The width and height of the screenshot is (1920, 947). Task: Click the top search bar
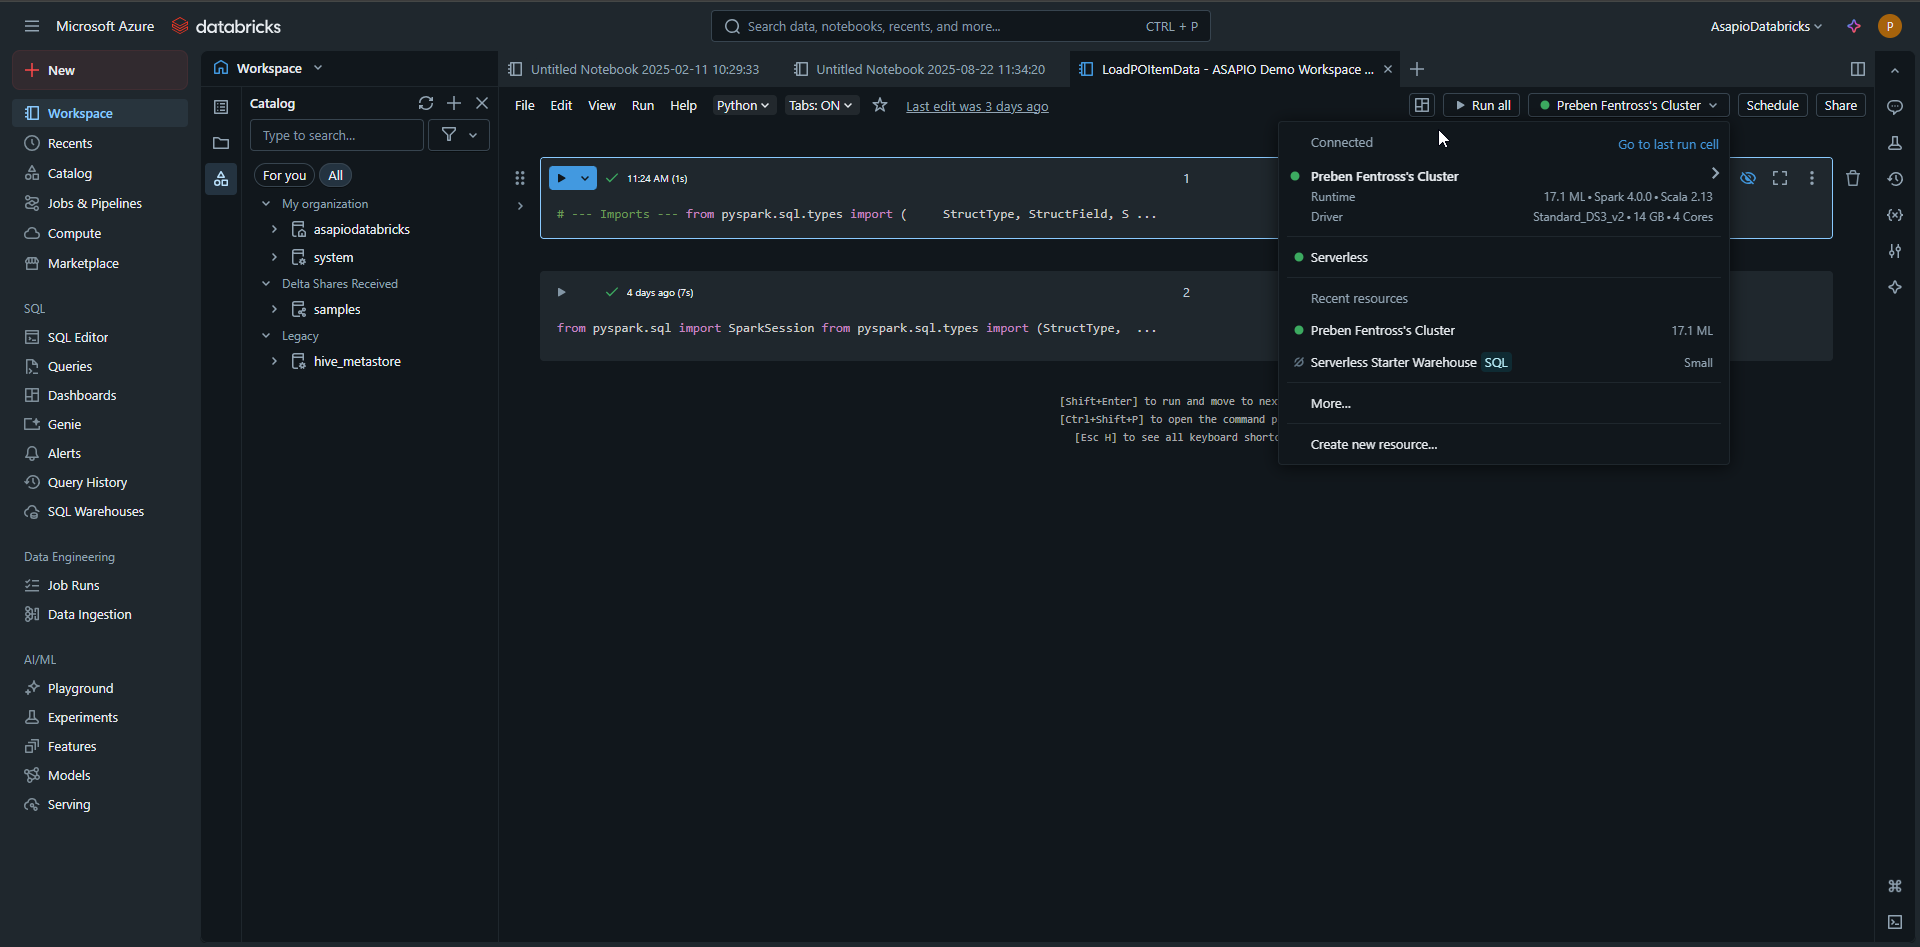[x=960, y=26]
